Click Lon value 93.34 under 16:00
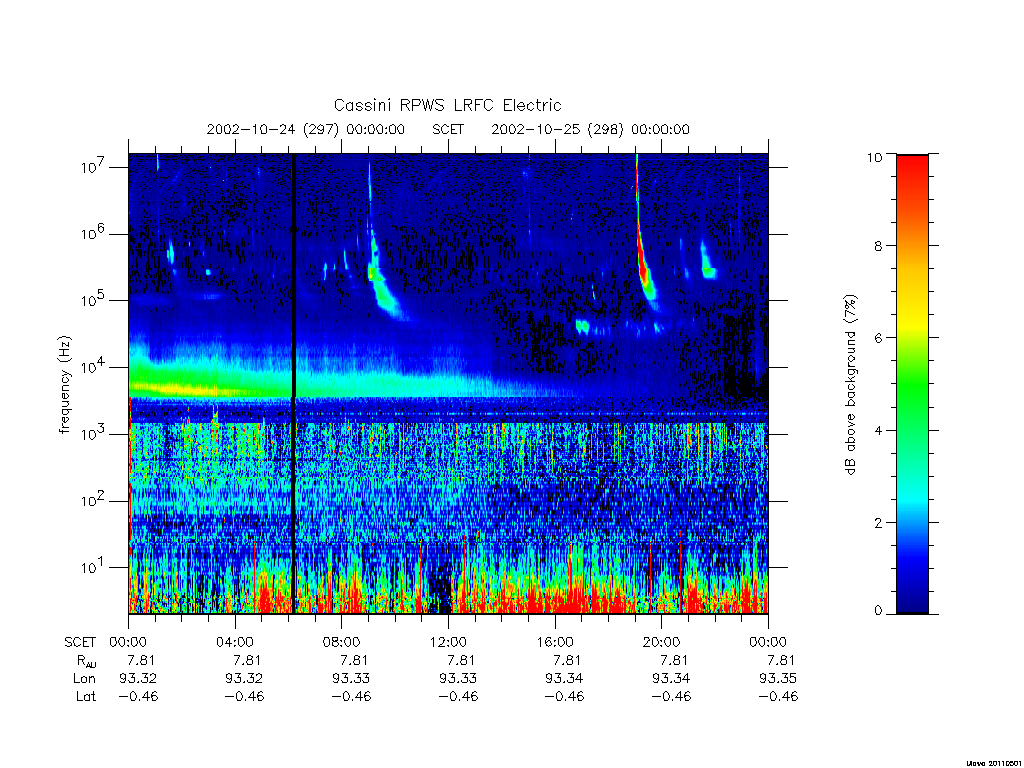 (x=564, y=679)
